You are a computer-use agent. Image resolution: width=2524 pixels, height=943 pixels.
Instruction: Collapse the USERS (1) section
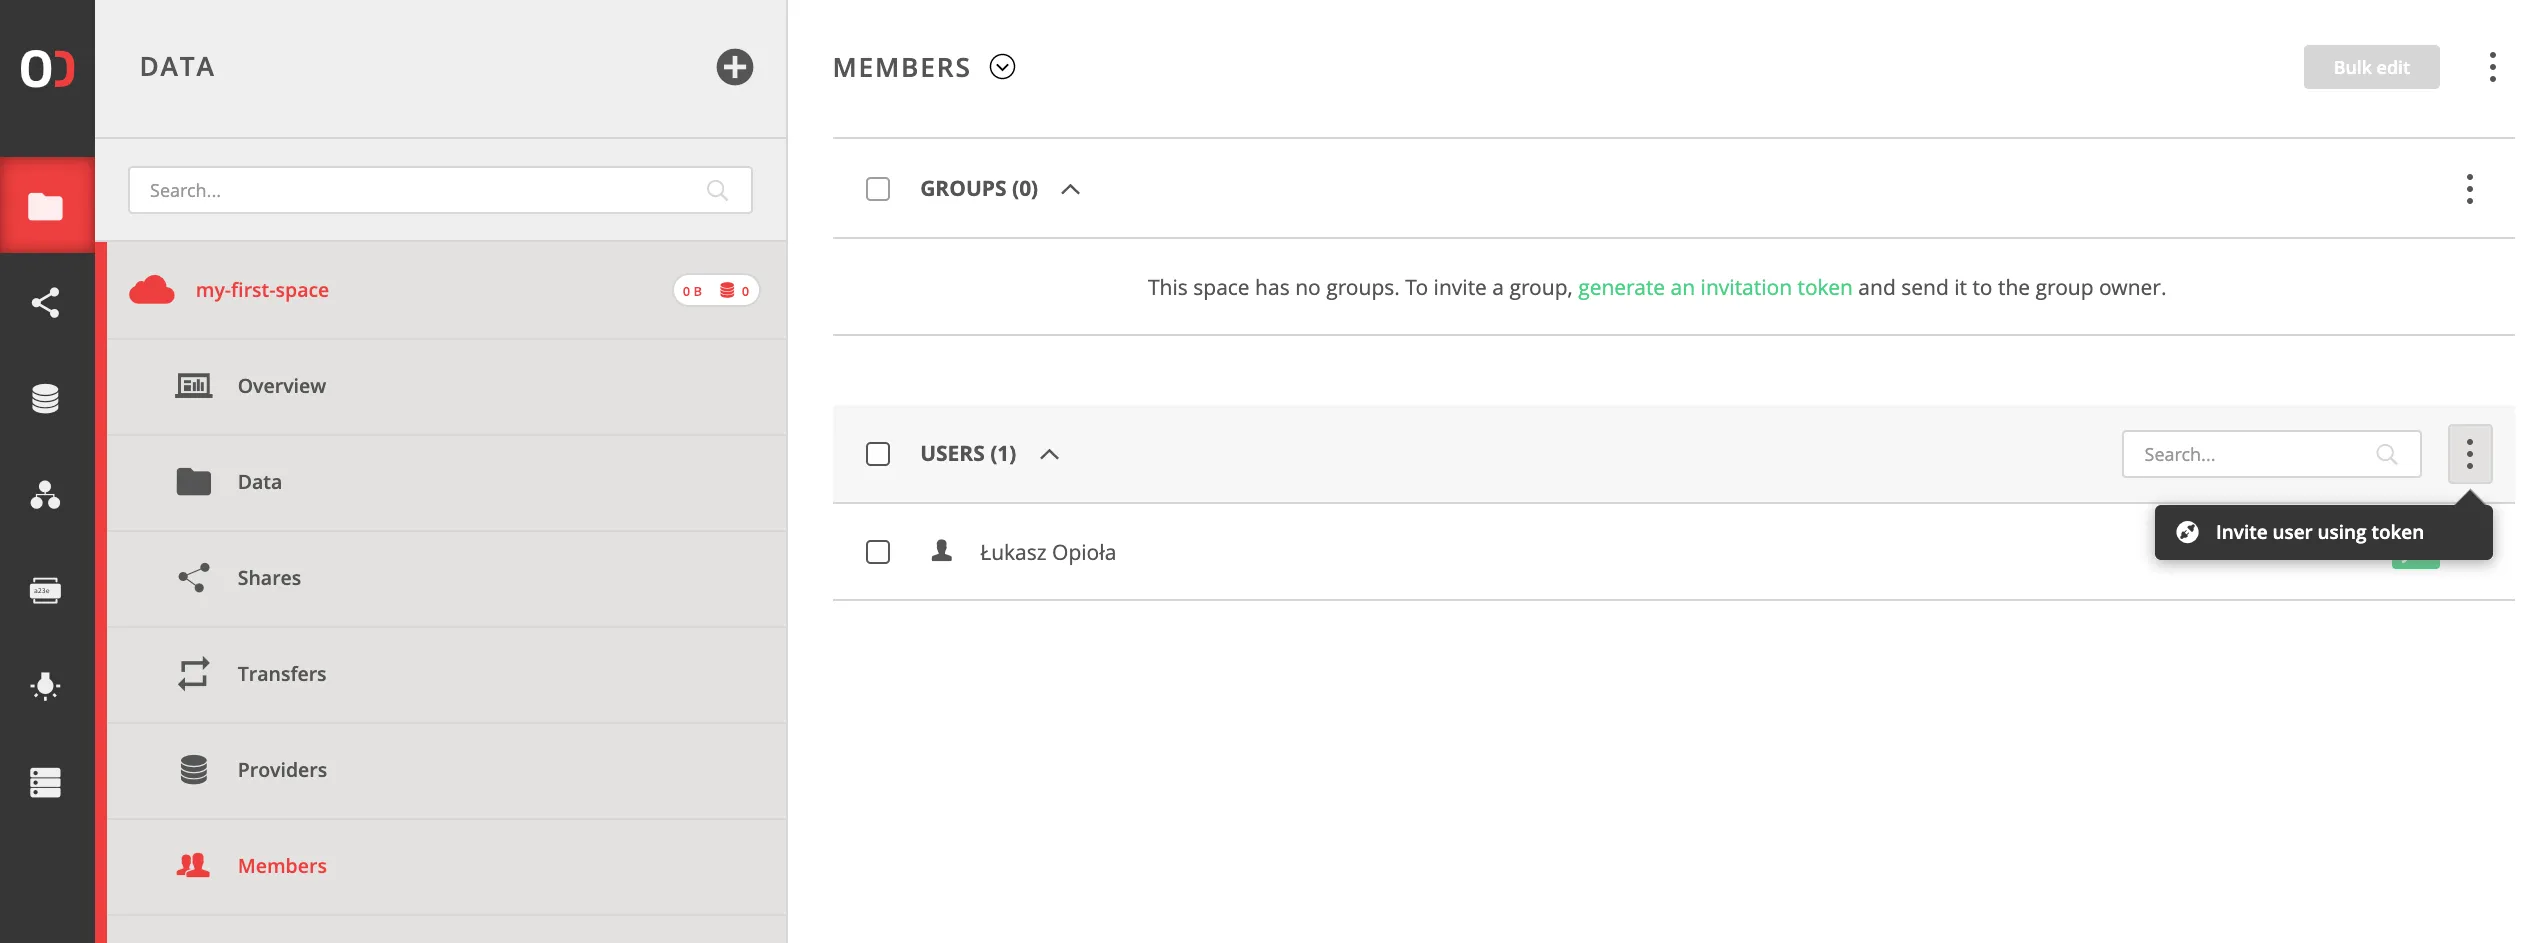pyautogui.click(x=1050, y=453)
